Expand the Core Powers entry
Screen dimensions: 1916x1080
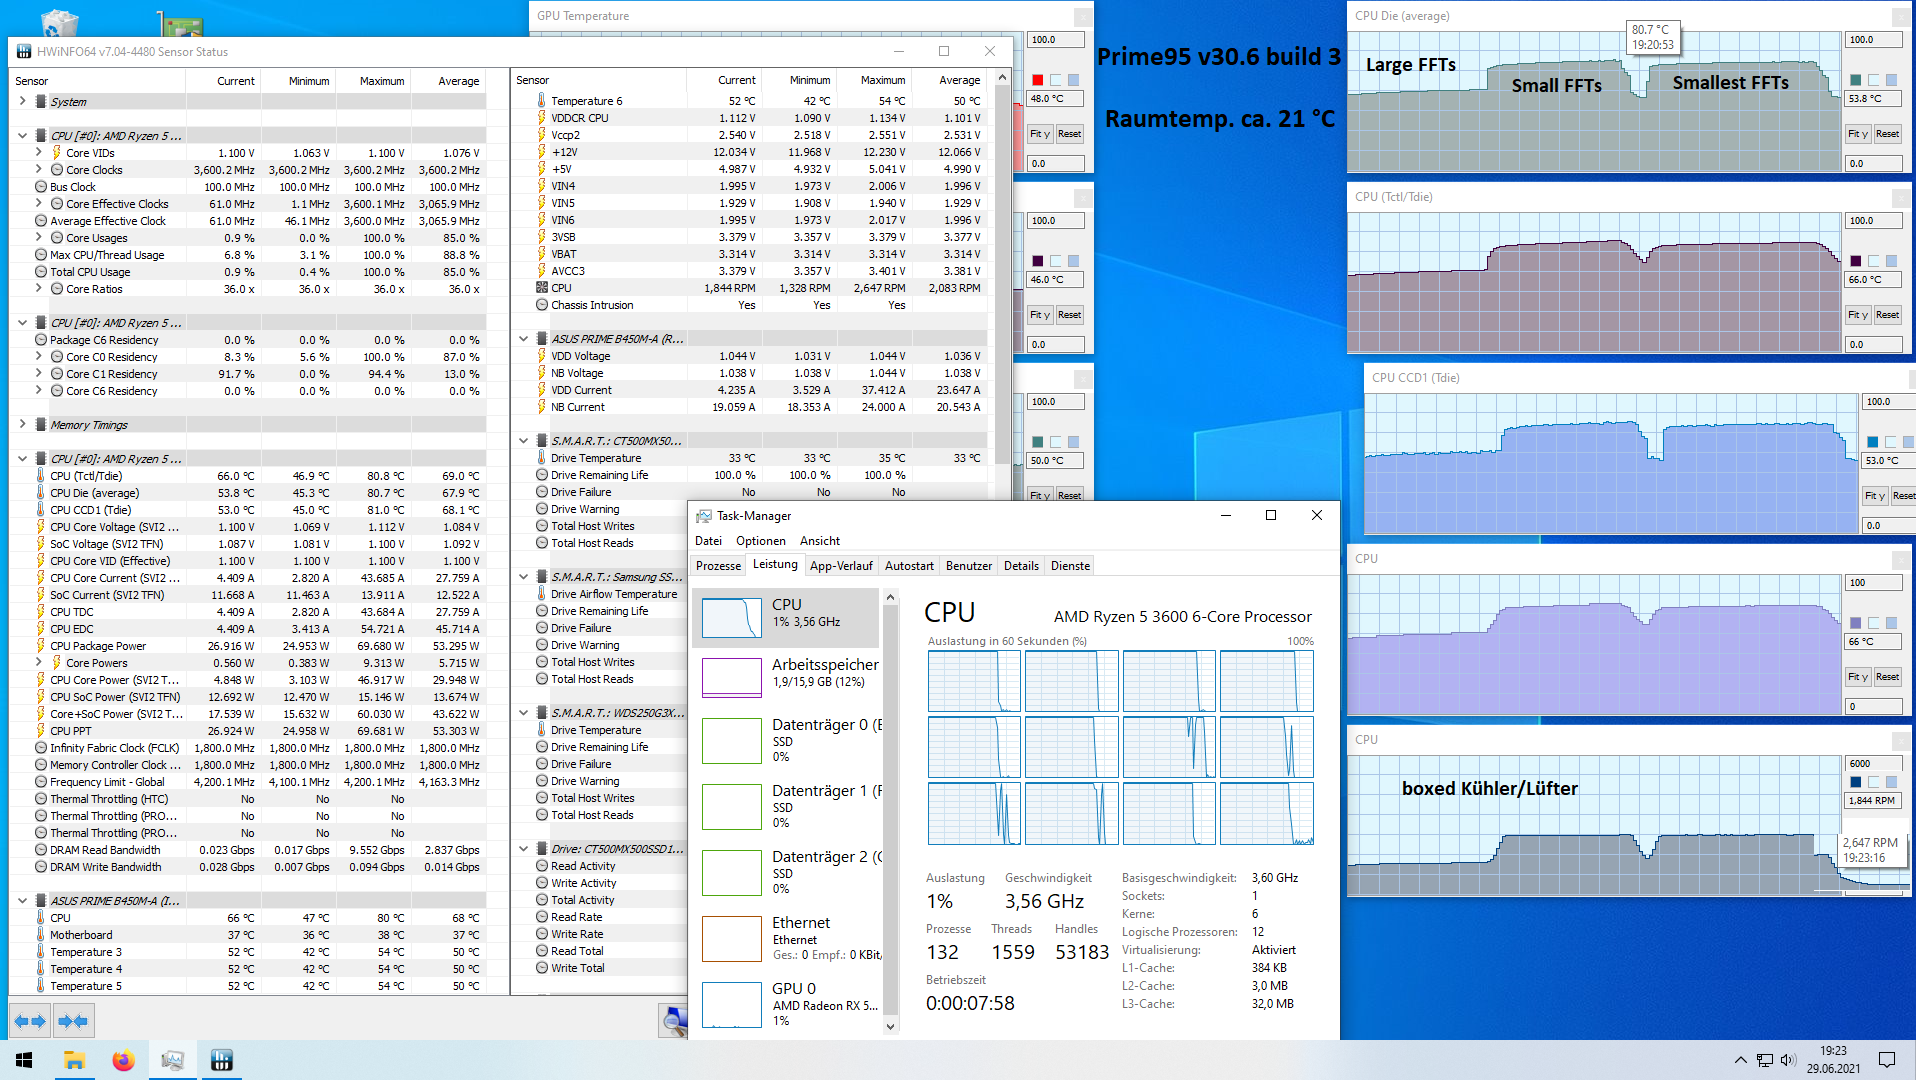pos(39,663)
